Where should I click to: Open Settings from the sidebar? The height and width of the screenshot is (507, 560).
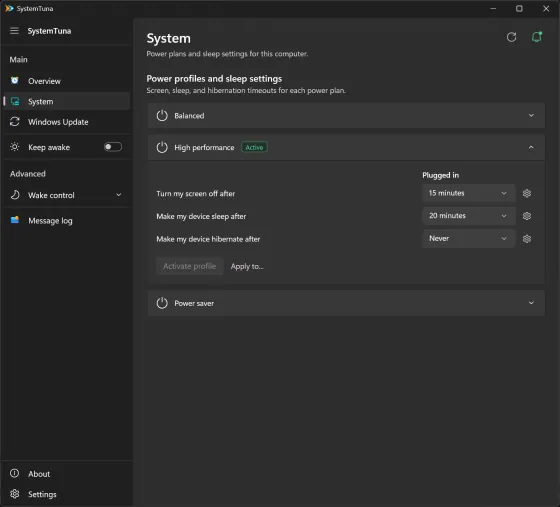tap(67, 494)
